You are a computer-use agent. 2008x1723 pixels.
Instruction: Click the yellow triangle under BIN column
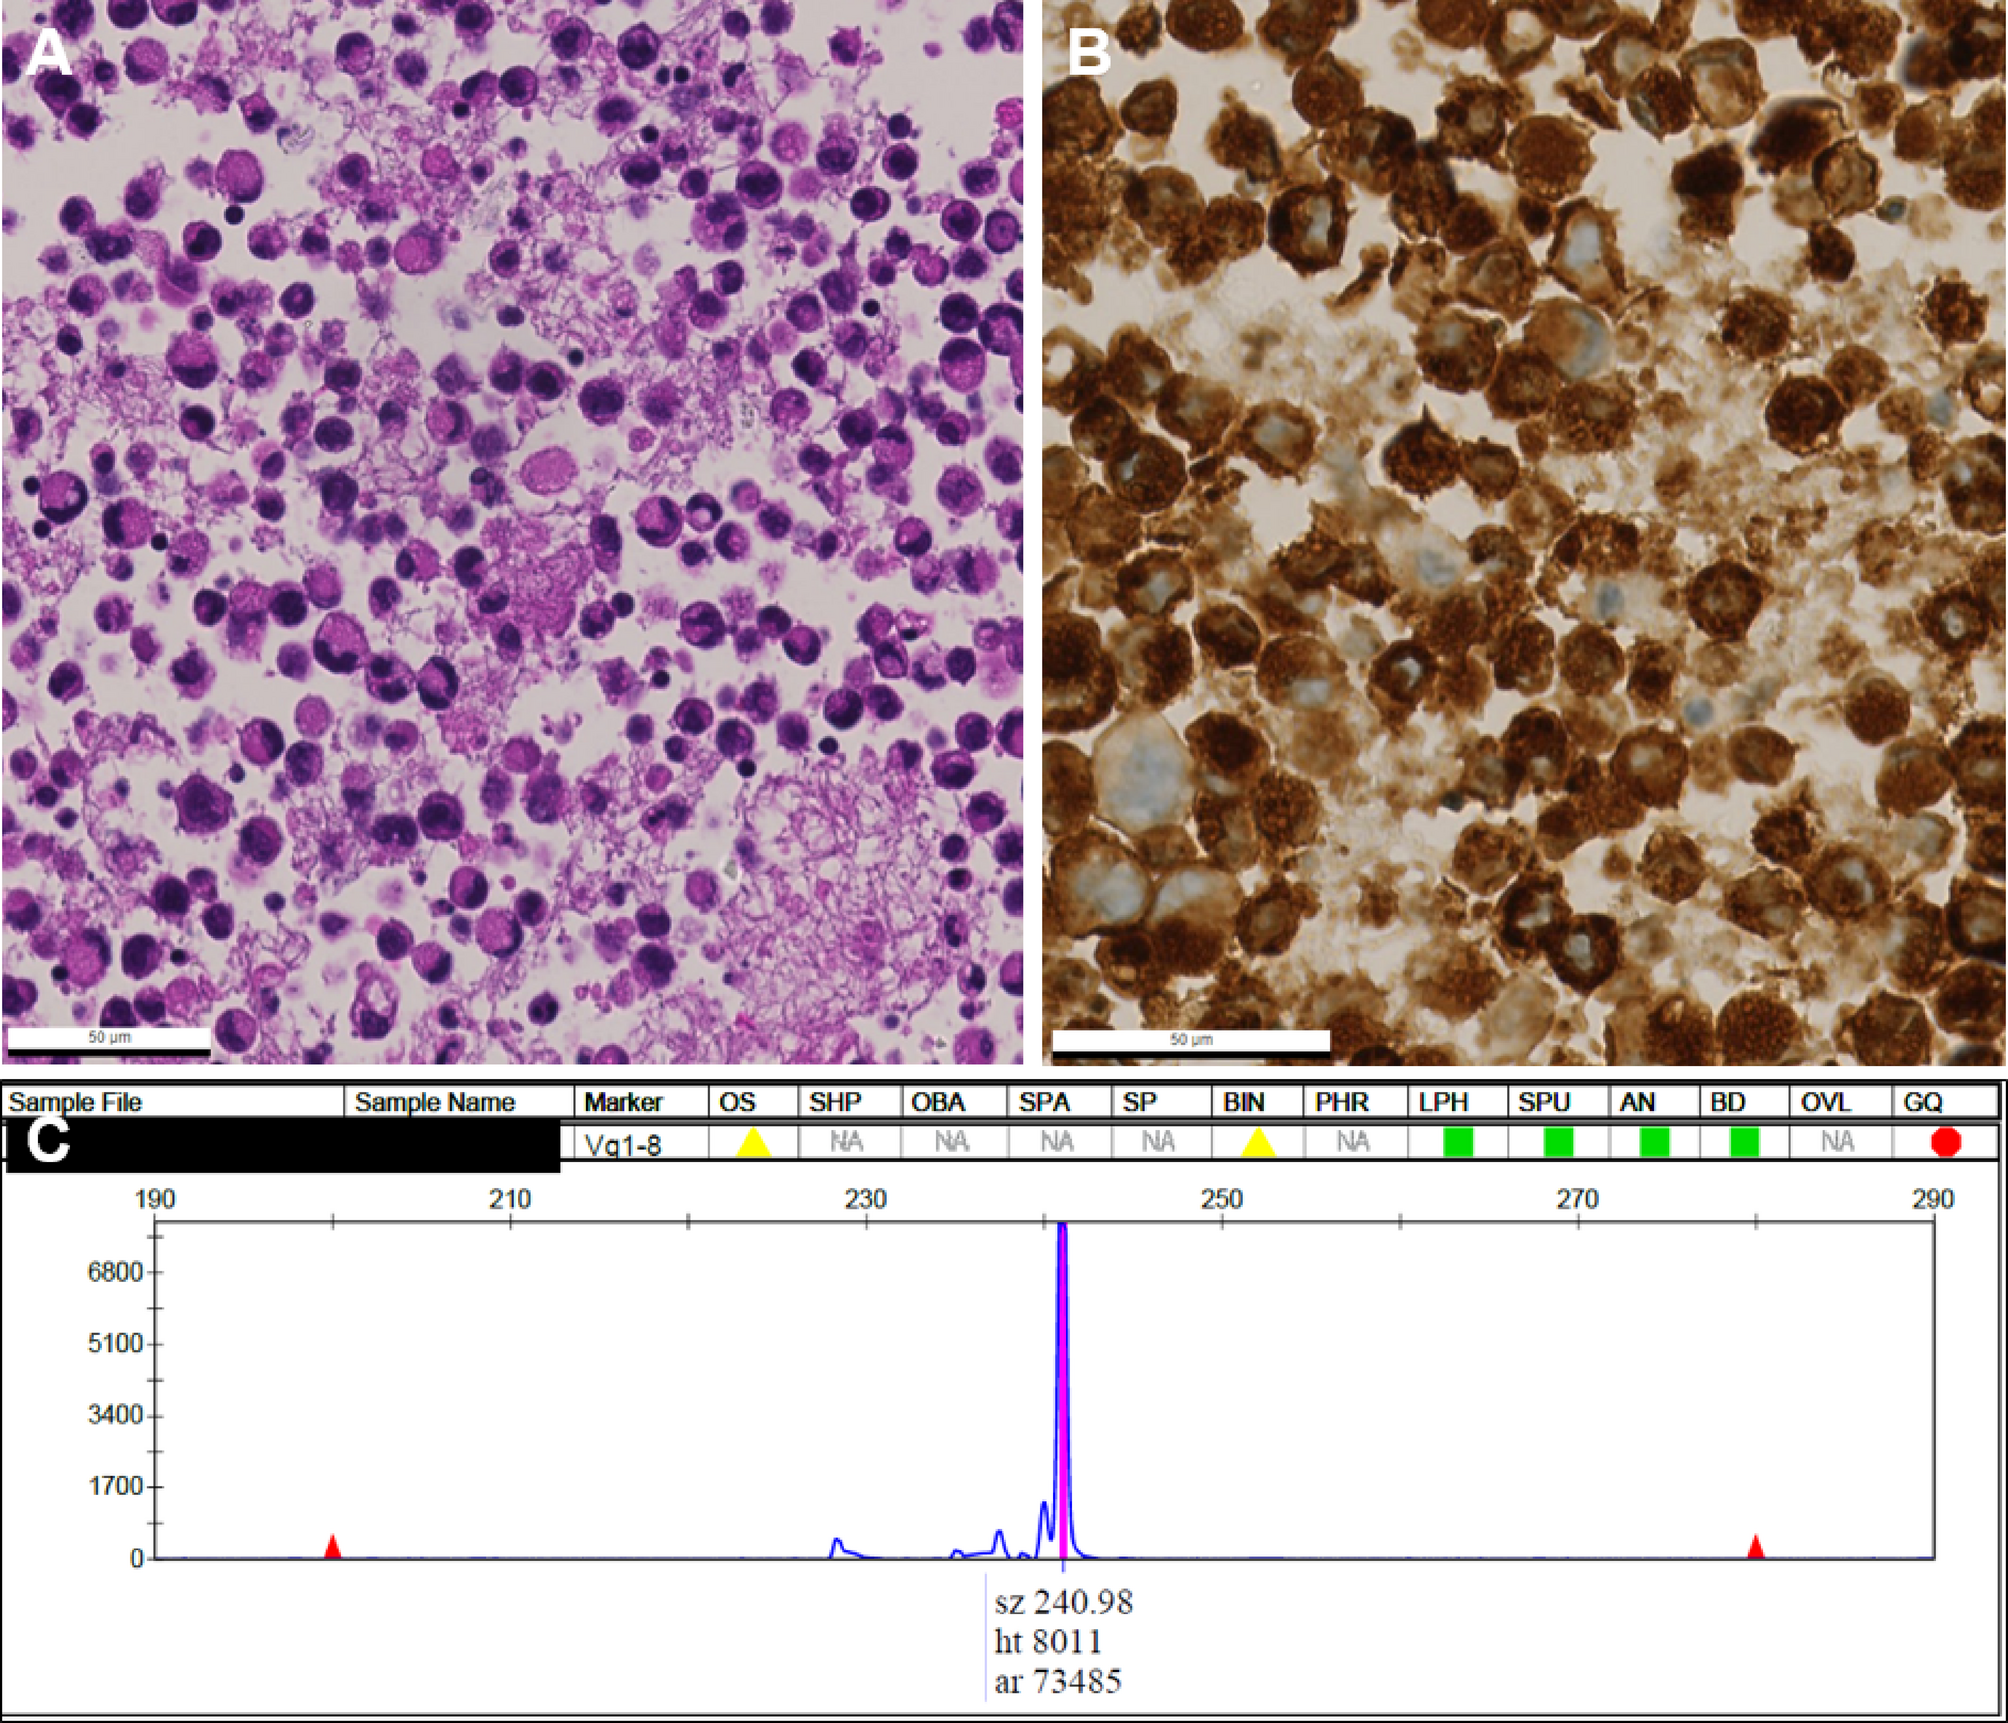click(1257, 1142)
